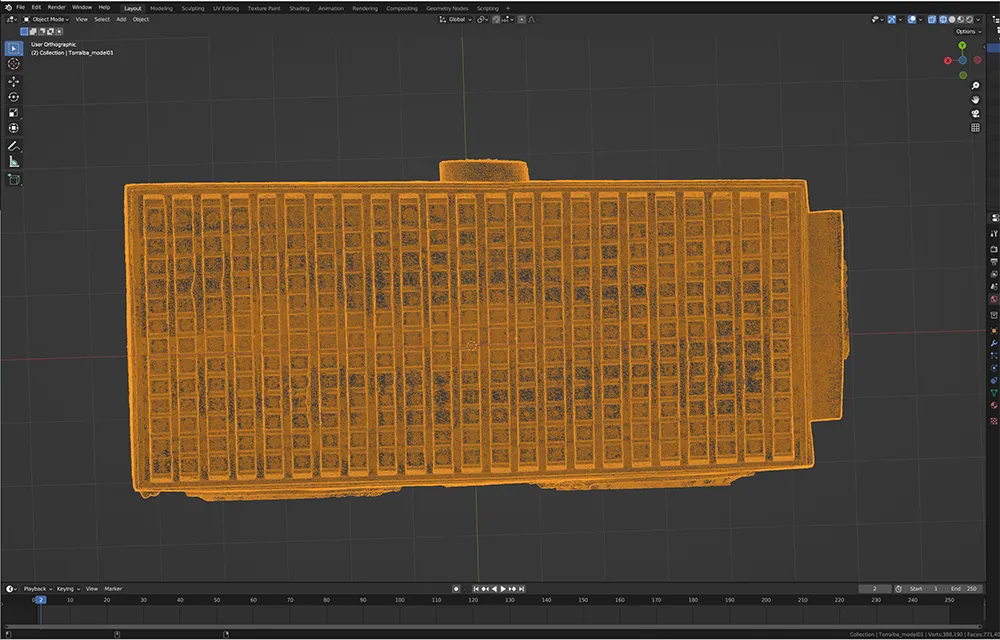Pick the Annotate pencil tool
The image size is (1000, 640).
click(14, 145)
